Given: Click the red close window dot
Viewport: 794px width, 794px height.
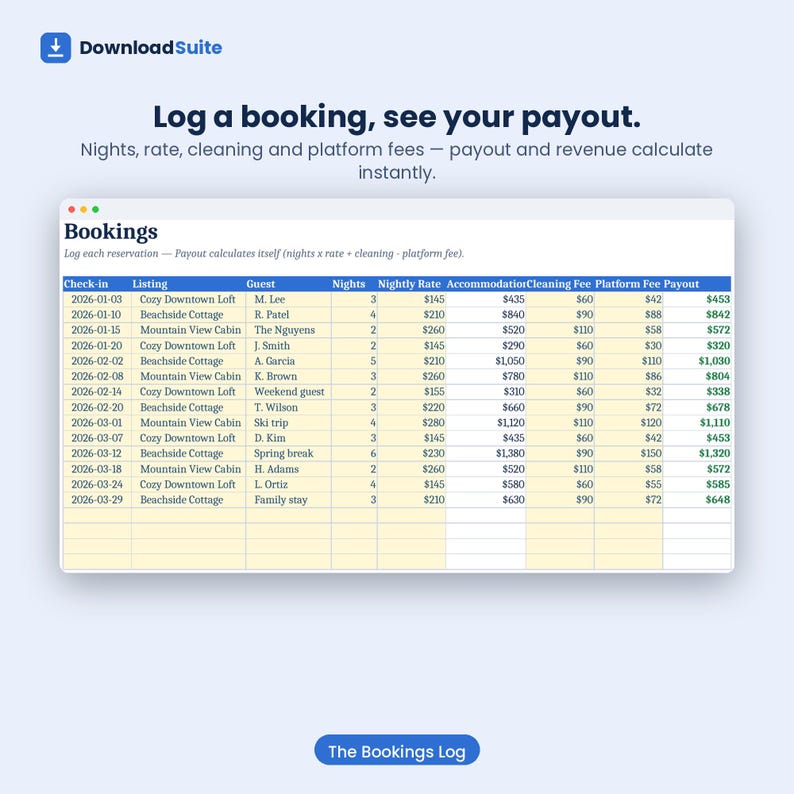Looking at the screenshot, I should (x=72, y=209).
